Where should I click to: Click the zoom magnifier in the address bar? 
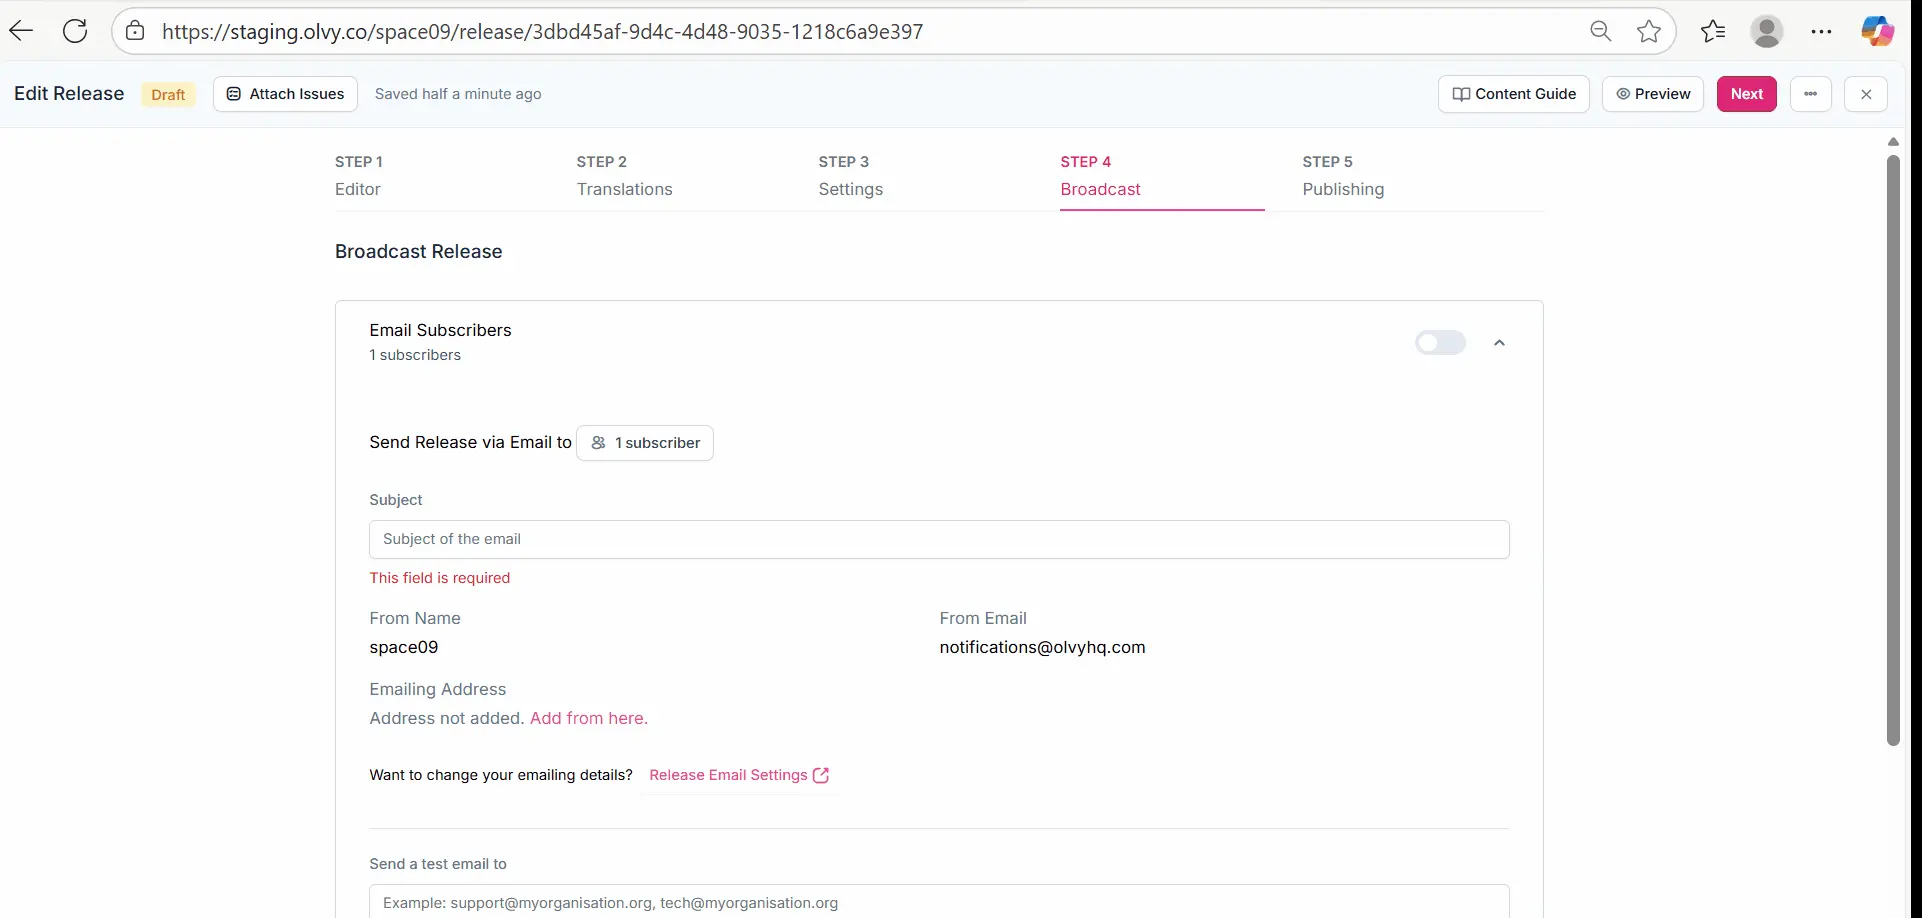pos(1600,31)
